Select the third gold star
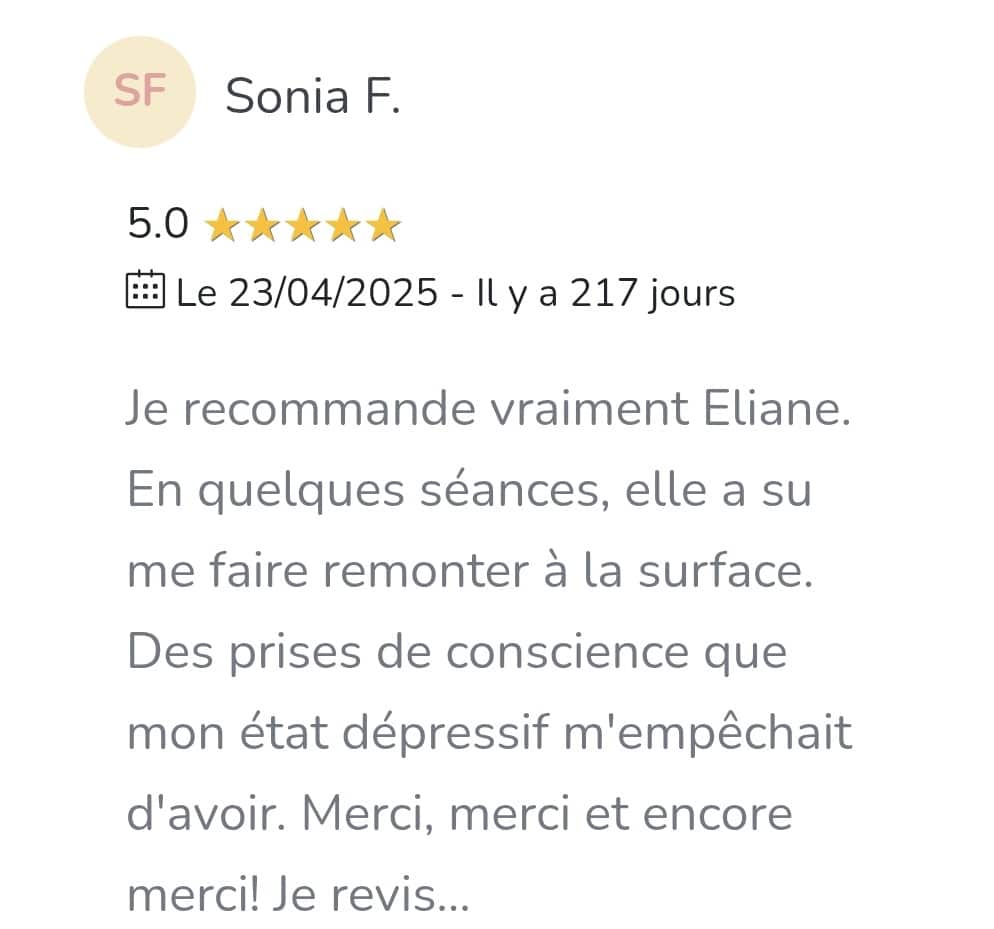Viewport: 994px width, 929px height. 302,227
